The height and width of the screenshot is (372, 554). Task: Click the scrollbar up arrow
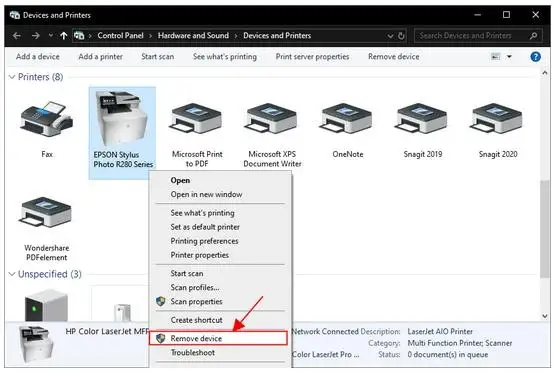point(544,73)
